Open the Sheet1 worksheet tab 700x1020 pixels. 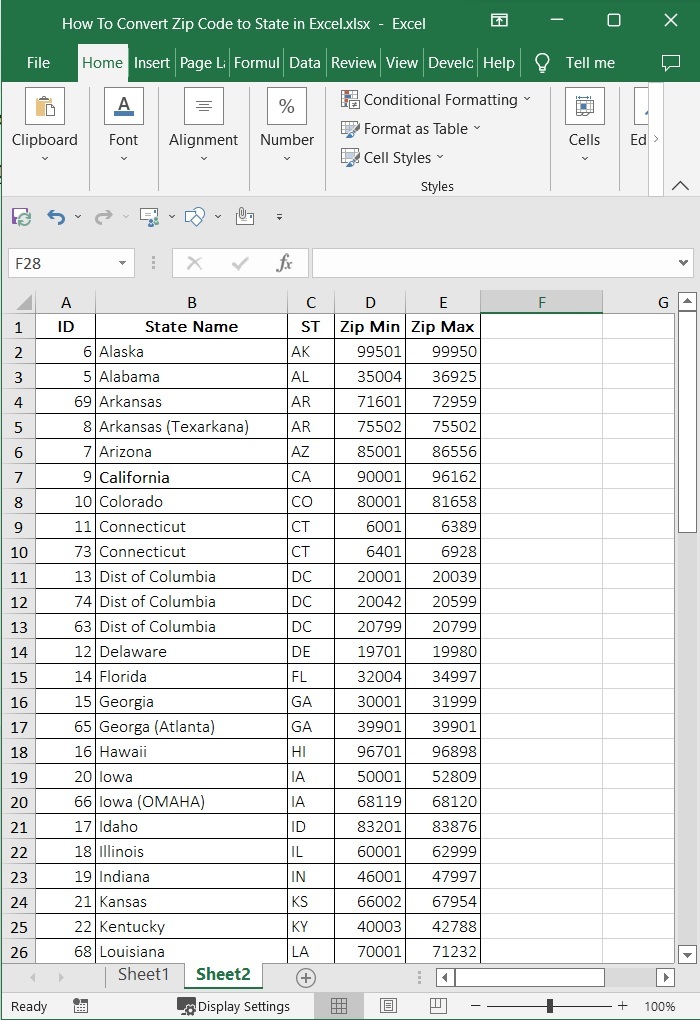[x=143, y=974]
